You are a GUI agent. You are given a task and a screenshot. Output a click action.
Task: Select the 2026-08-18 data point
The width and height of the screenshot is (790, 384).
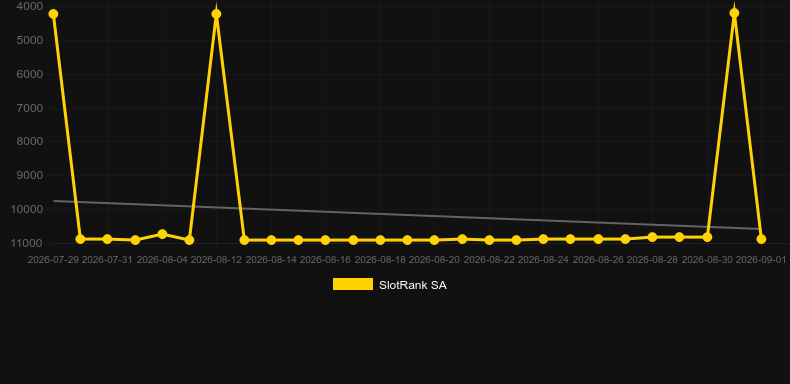380,240
